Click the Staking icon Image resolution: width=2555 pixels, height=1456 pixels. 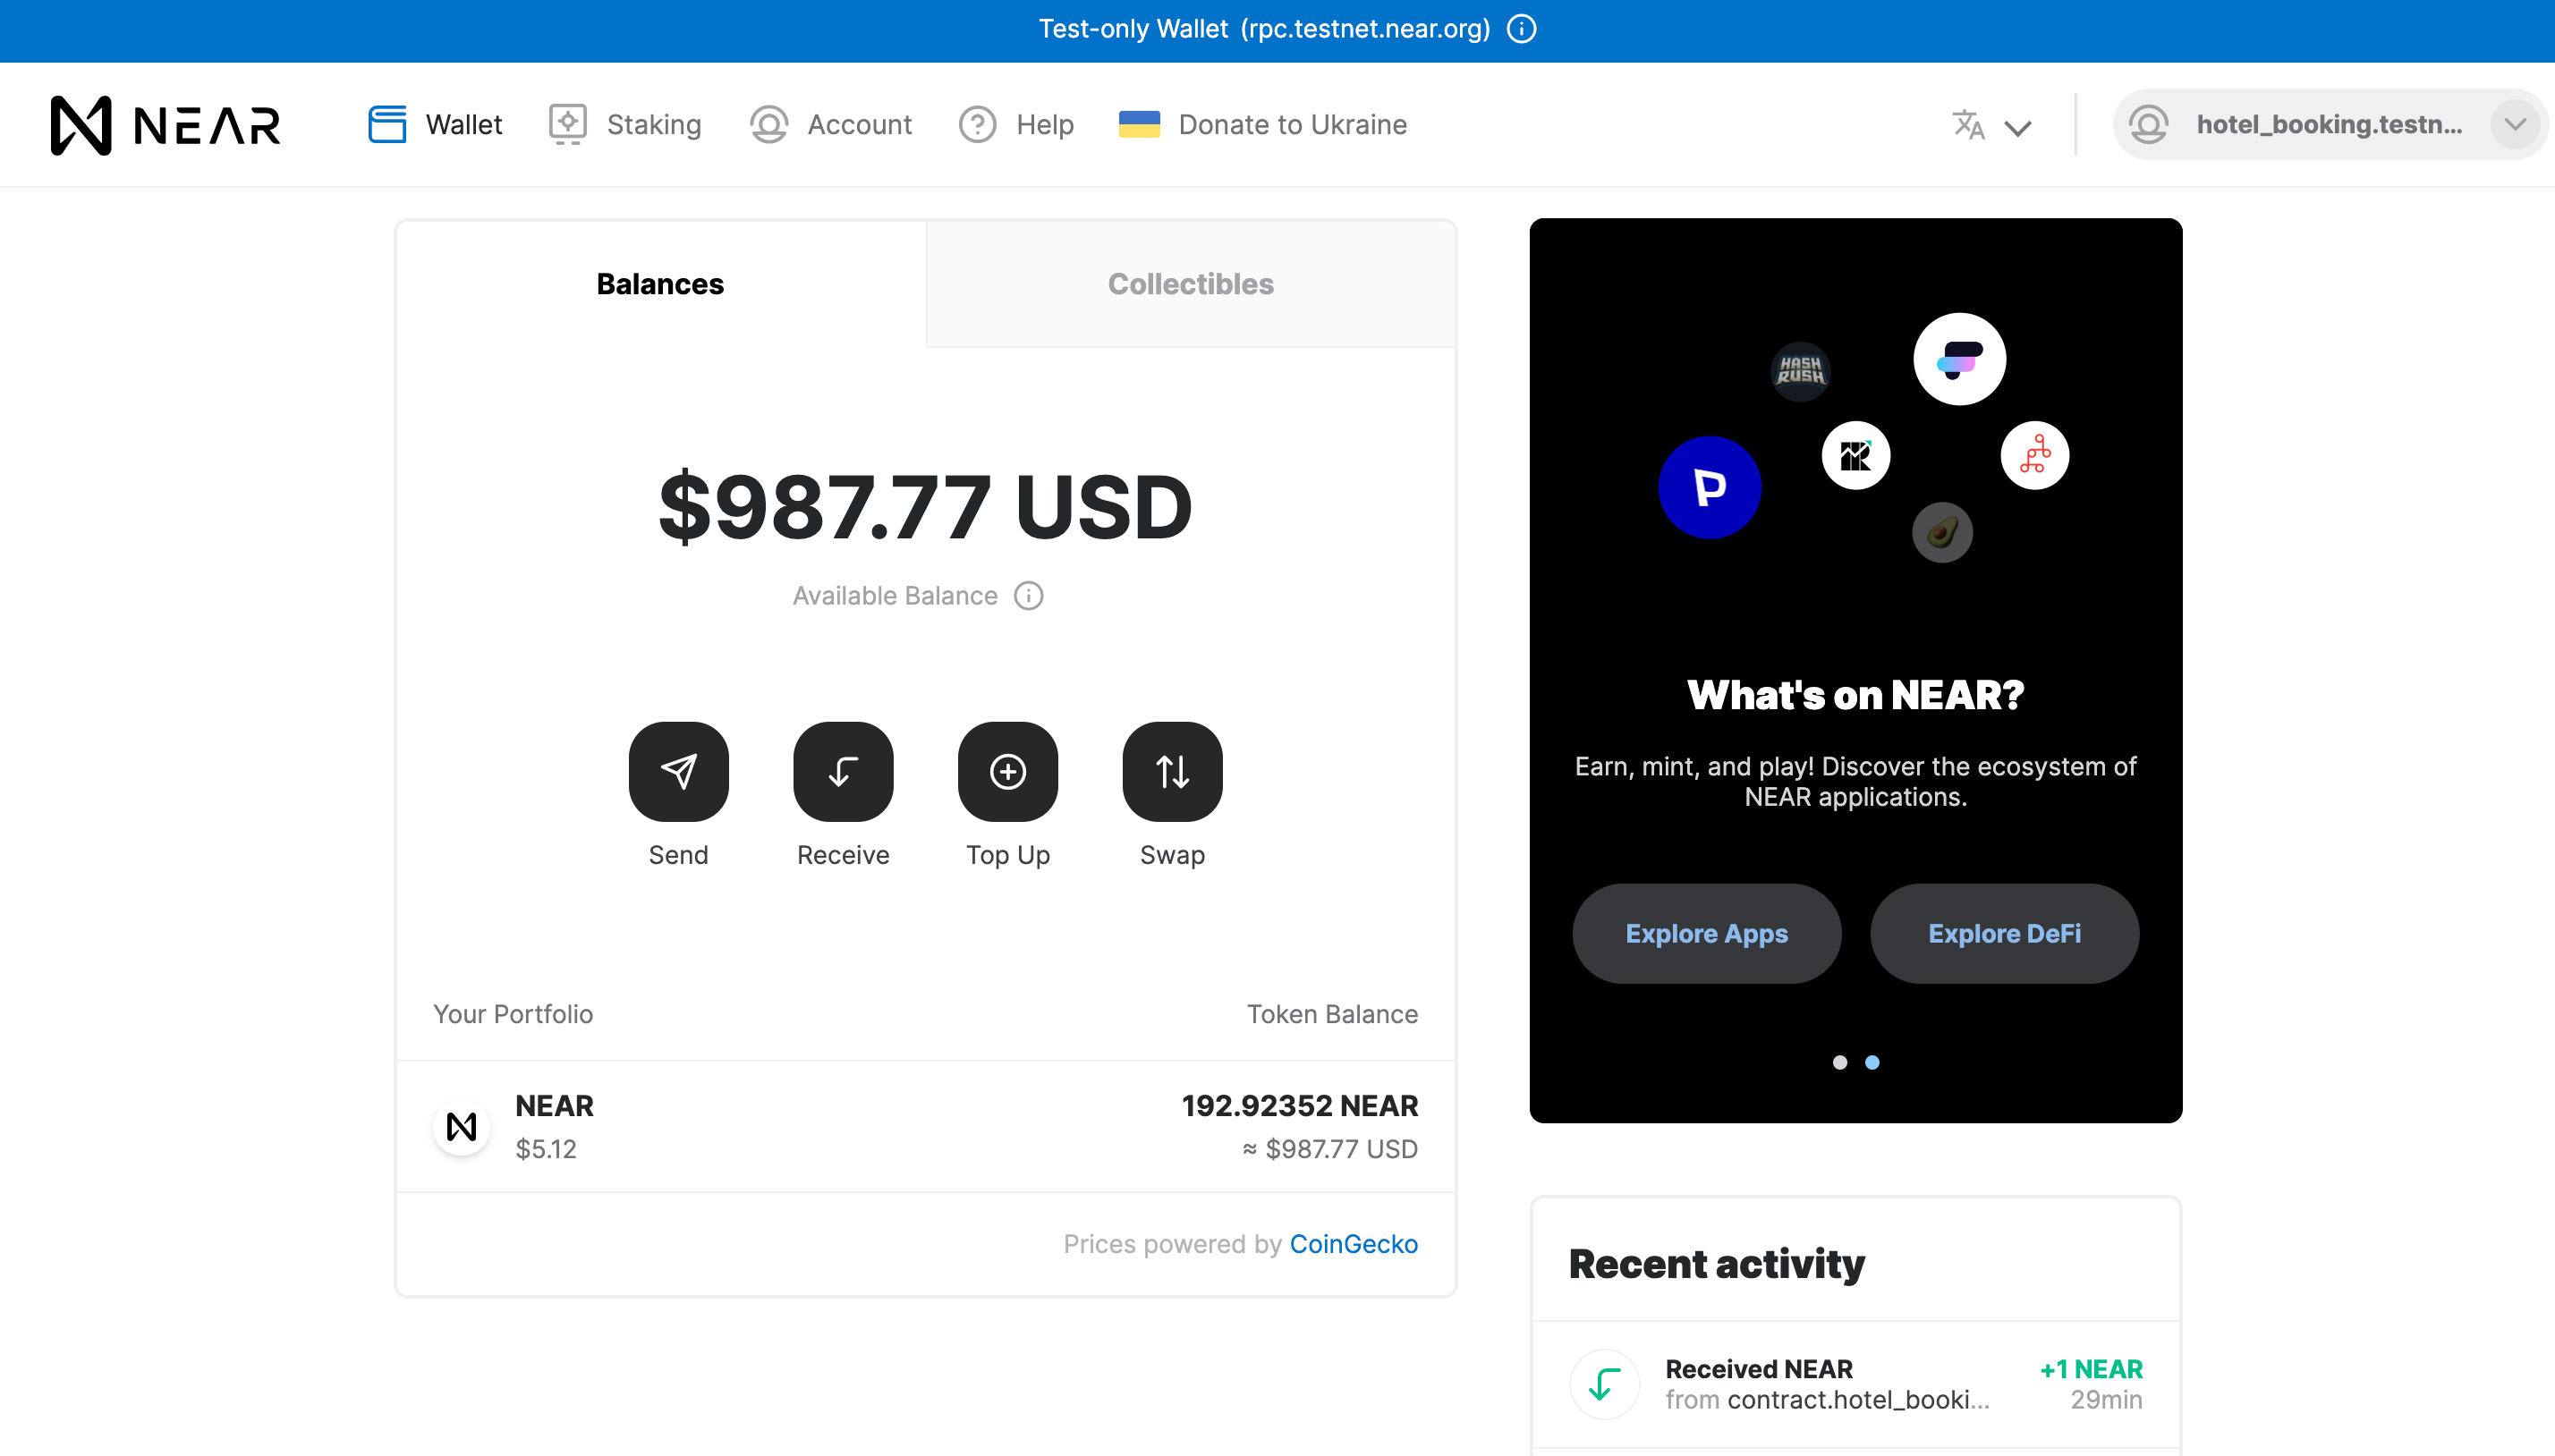(x=568, y=124)
